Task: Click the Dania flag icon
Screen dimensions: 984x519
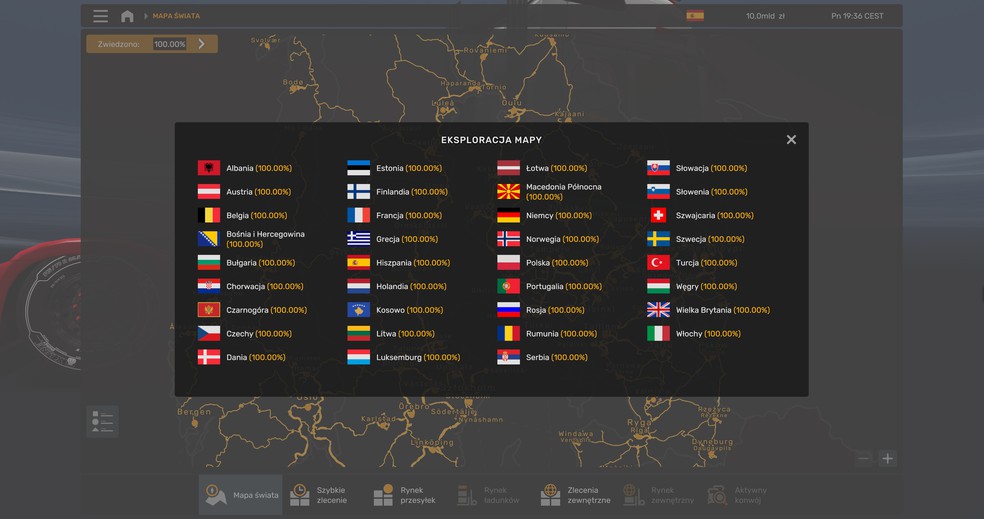Action: tap(209, 357)
